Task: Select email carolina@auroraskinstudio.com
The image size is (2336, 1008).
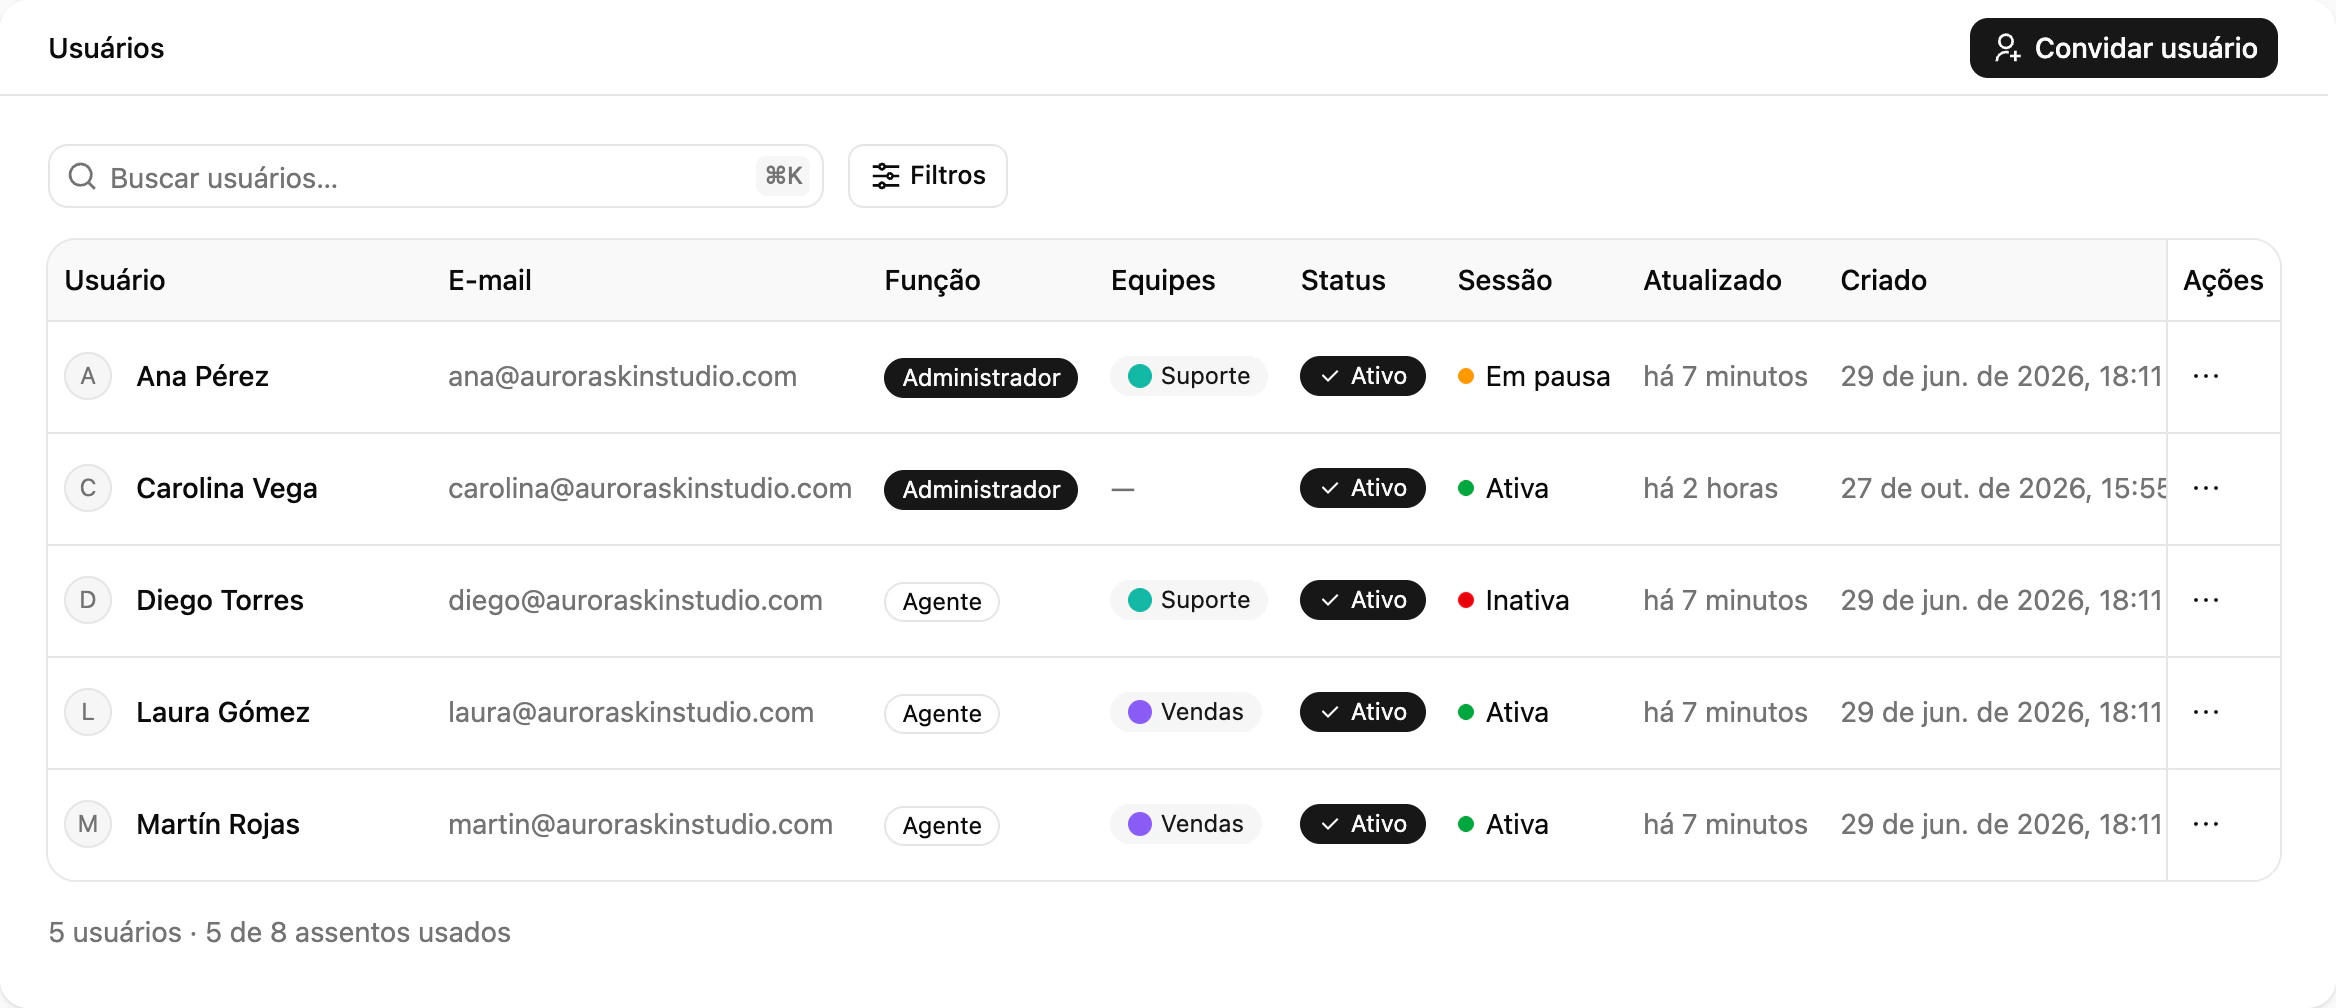Action: click(x=650, y=488)
